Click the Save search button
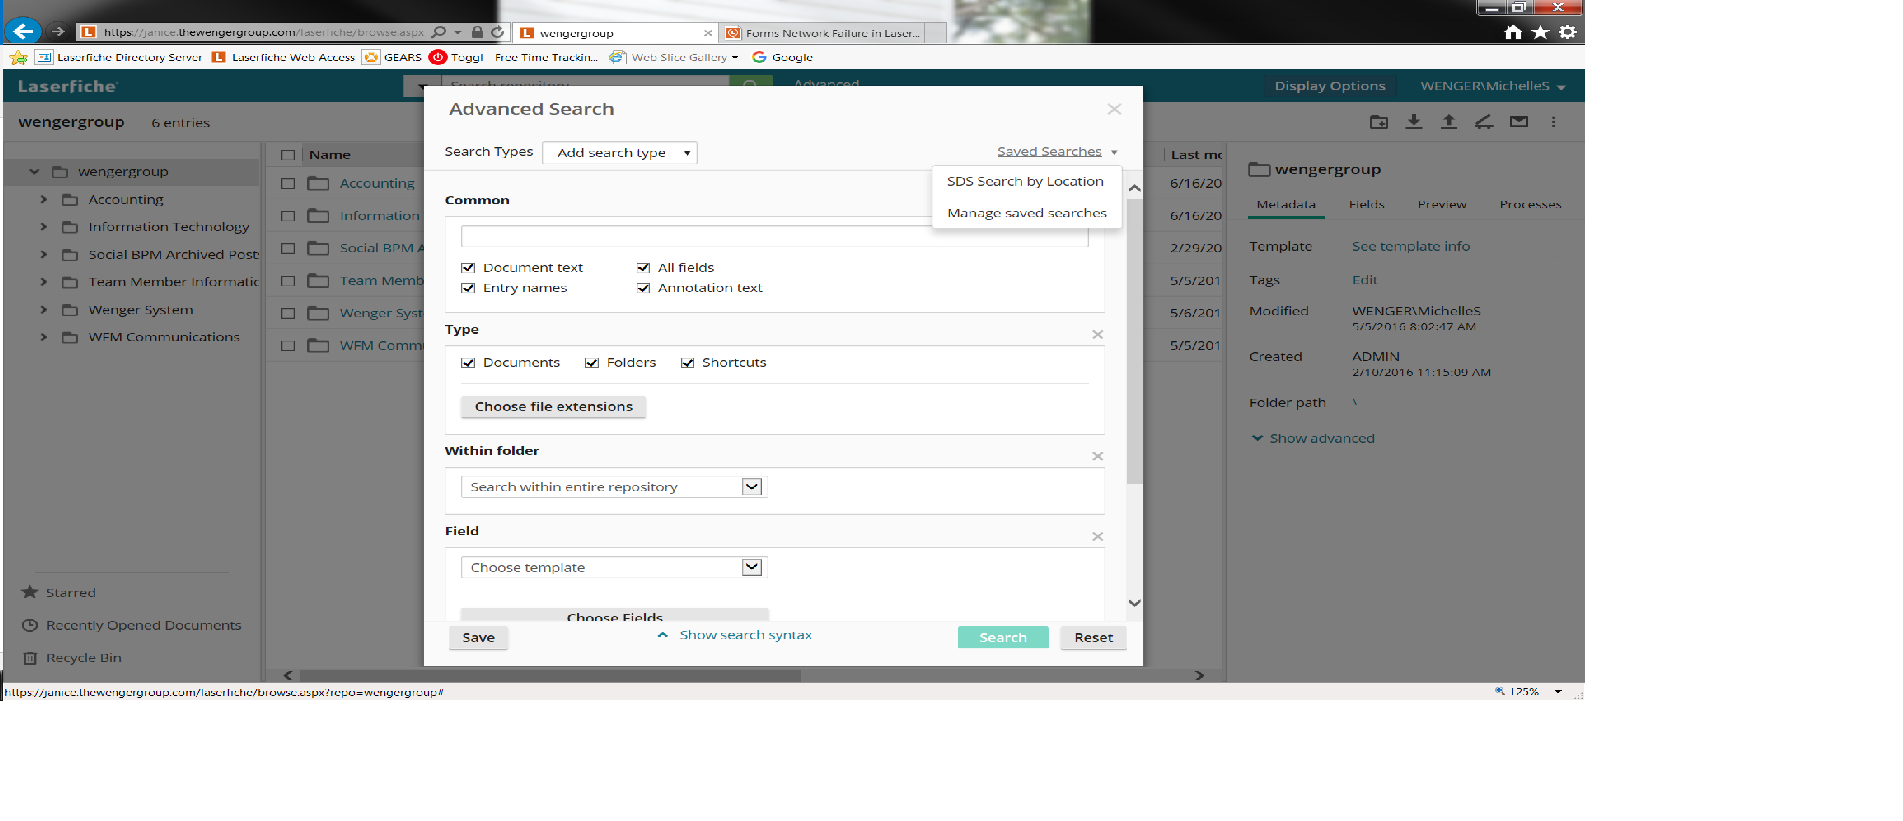This screenshot has height=821, width=1903. [x=478, y=638]
